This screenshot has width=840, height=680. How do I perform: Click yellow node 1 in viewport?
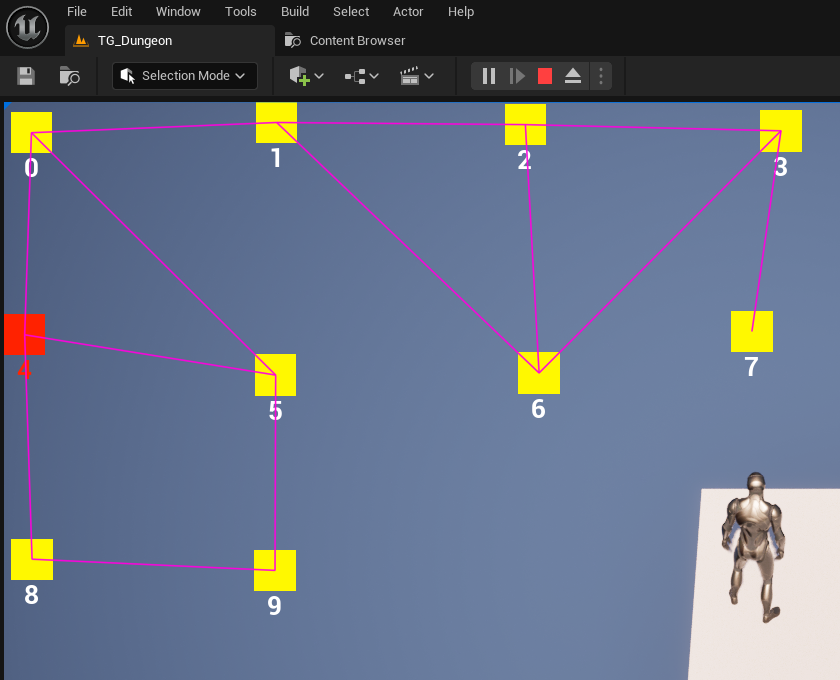click(276, 123)
